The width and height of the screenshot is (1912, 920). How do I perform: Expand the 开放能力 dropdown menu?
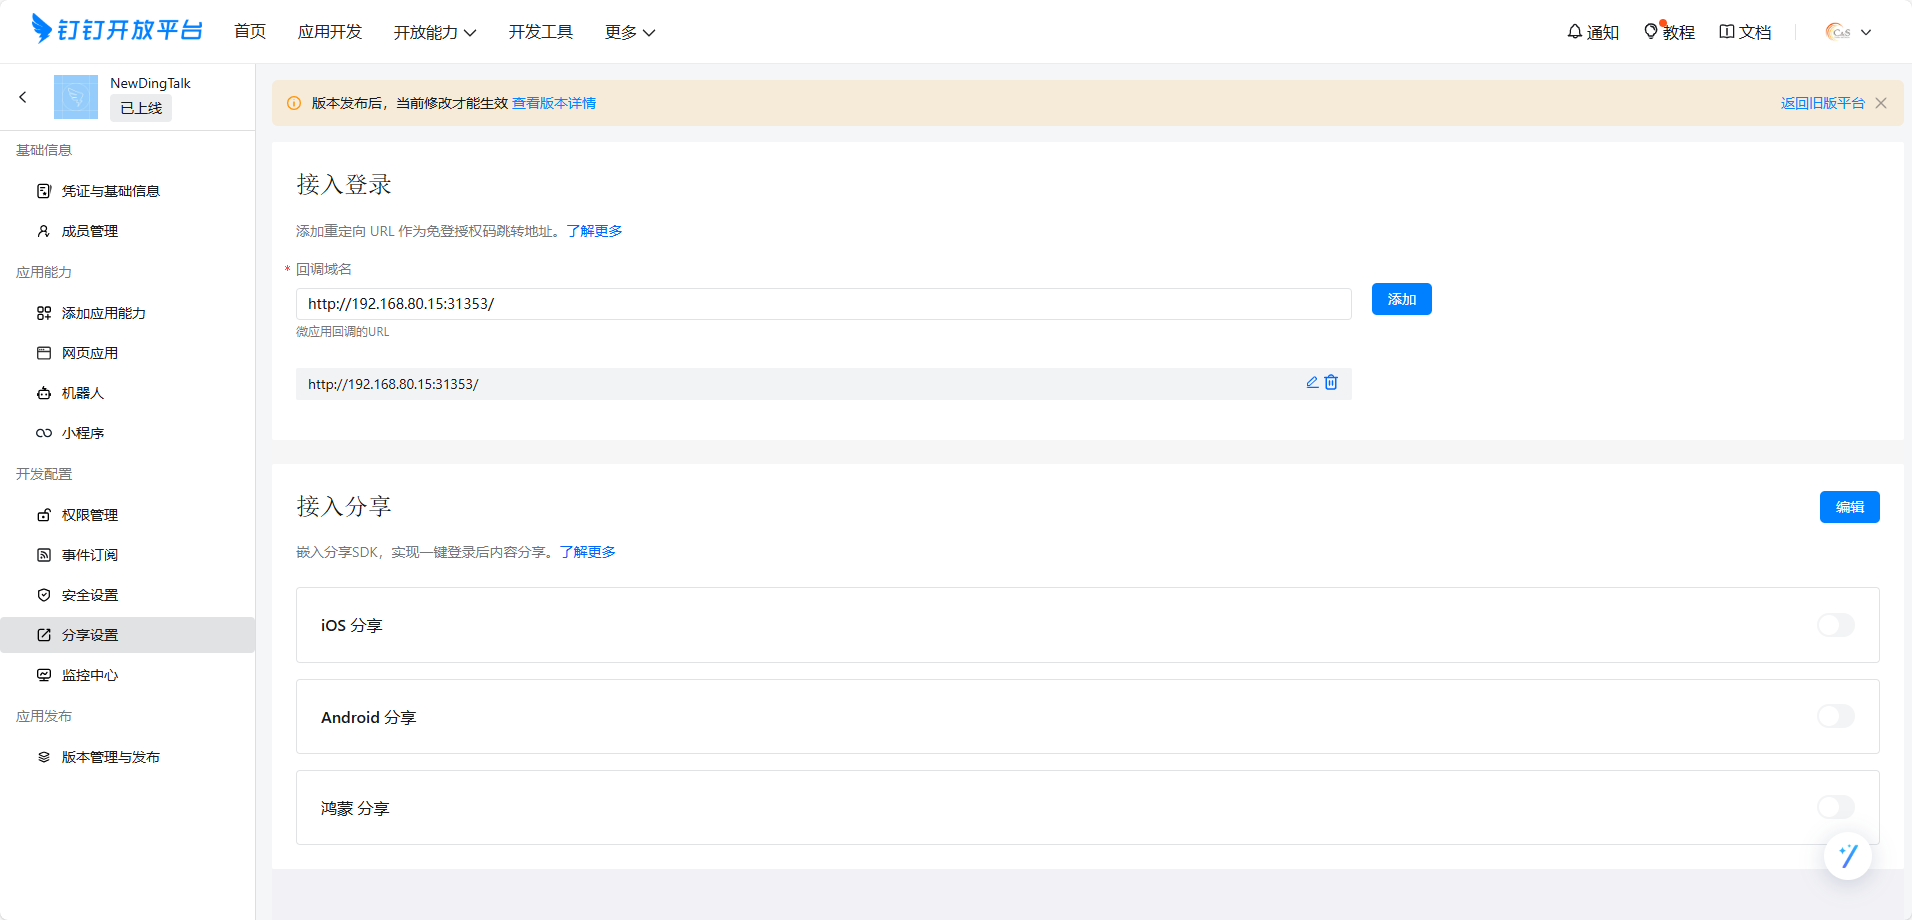pos(435,32)
